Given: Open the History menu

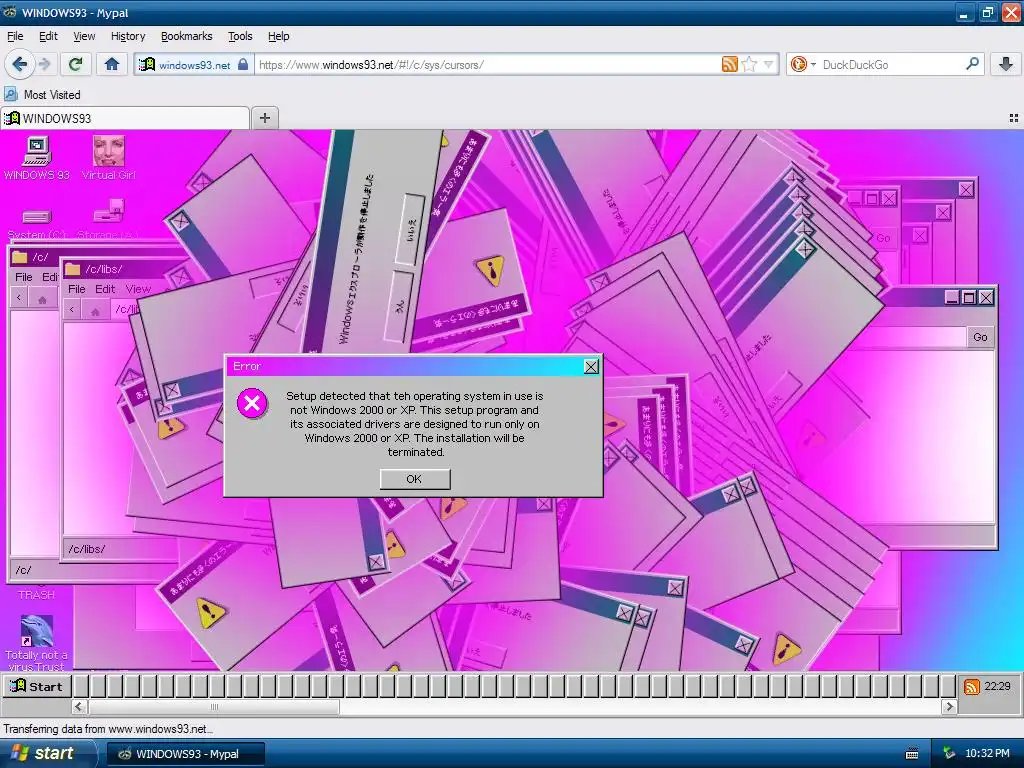Looking at the screenshot, I should click(x=128, y=37).
